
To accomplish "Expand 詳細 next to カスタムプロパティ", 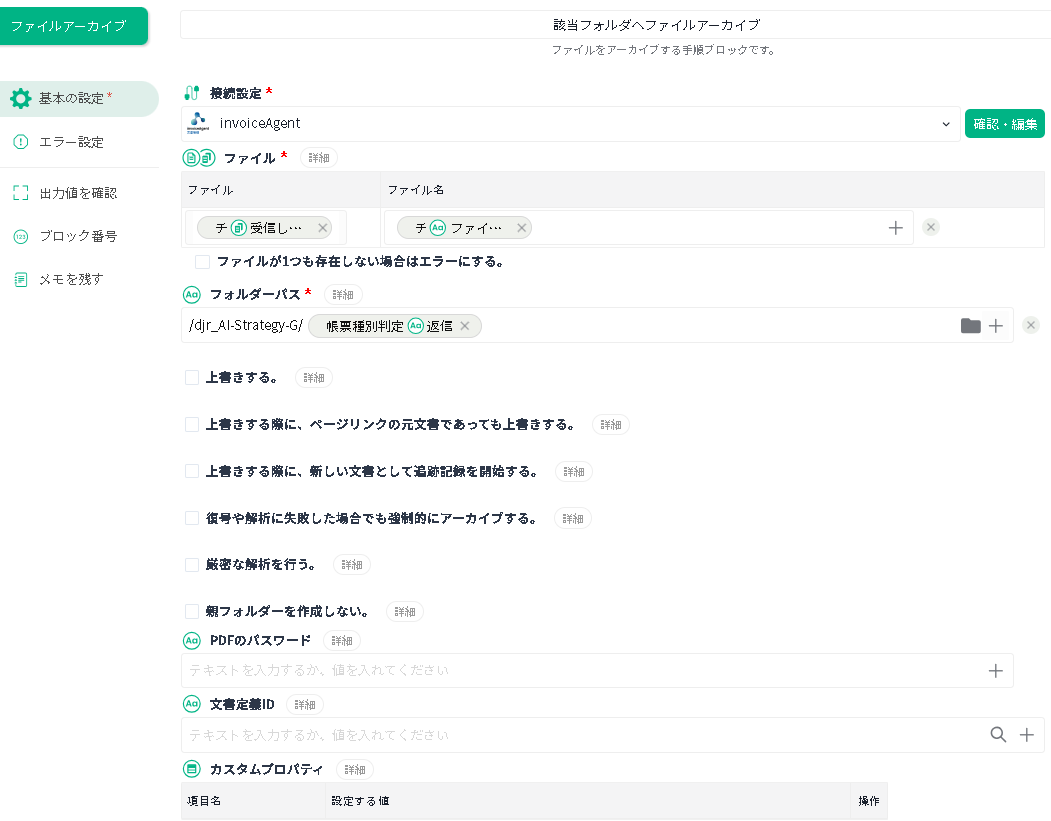I will point(355,770).
